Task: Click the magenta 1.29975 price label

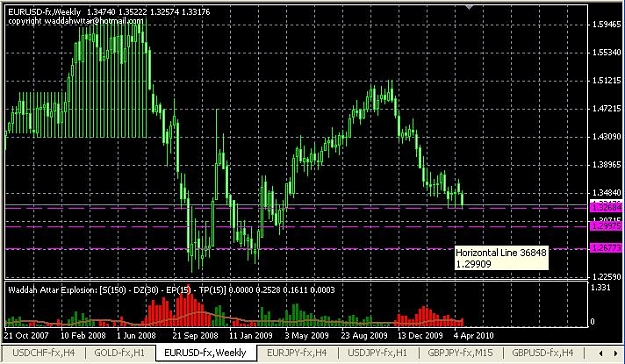Action: (607, 226)
